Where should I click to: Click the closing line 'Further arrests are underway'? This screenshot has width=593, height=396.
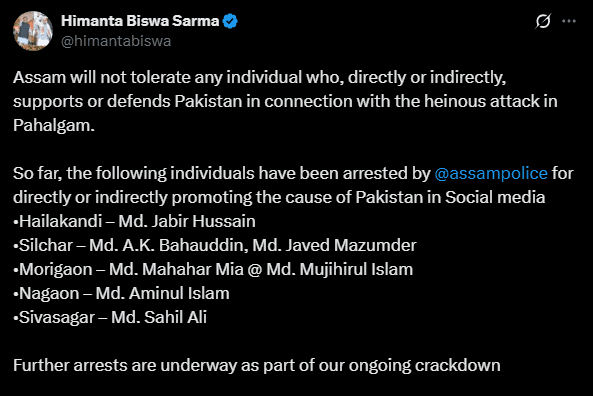coord(256,365)
